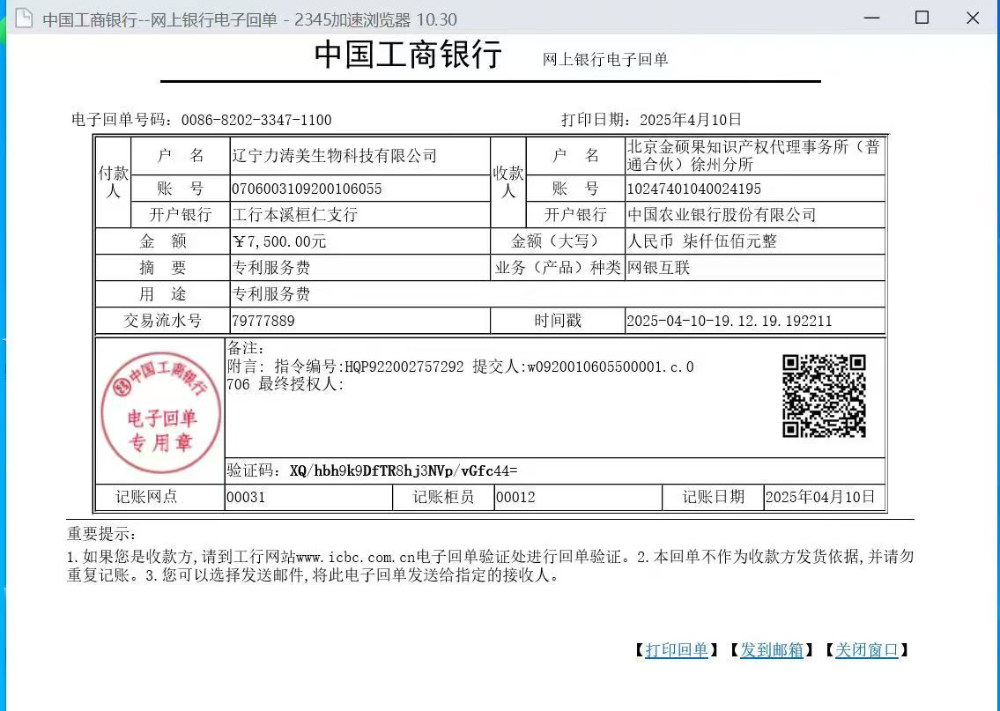
Task: Close the window with the X button
Action: 972,18
